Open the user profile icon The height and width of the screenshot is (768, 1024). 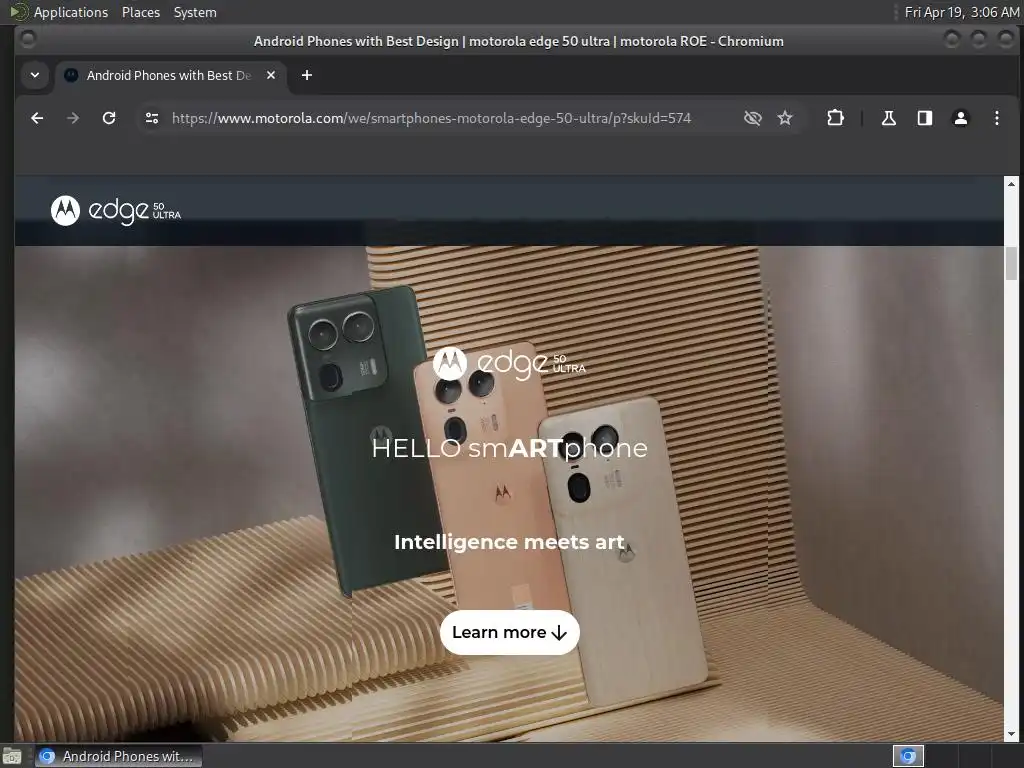click(x=961, y=118)
